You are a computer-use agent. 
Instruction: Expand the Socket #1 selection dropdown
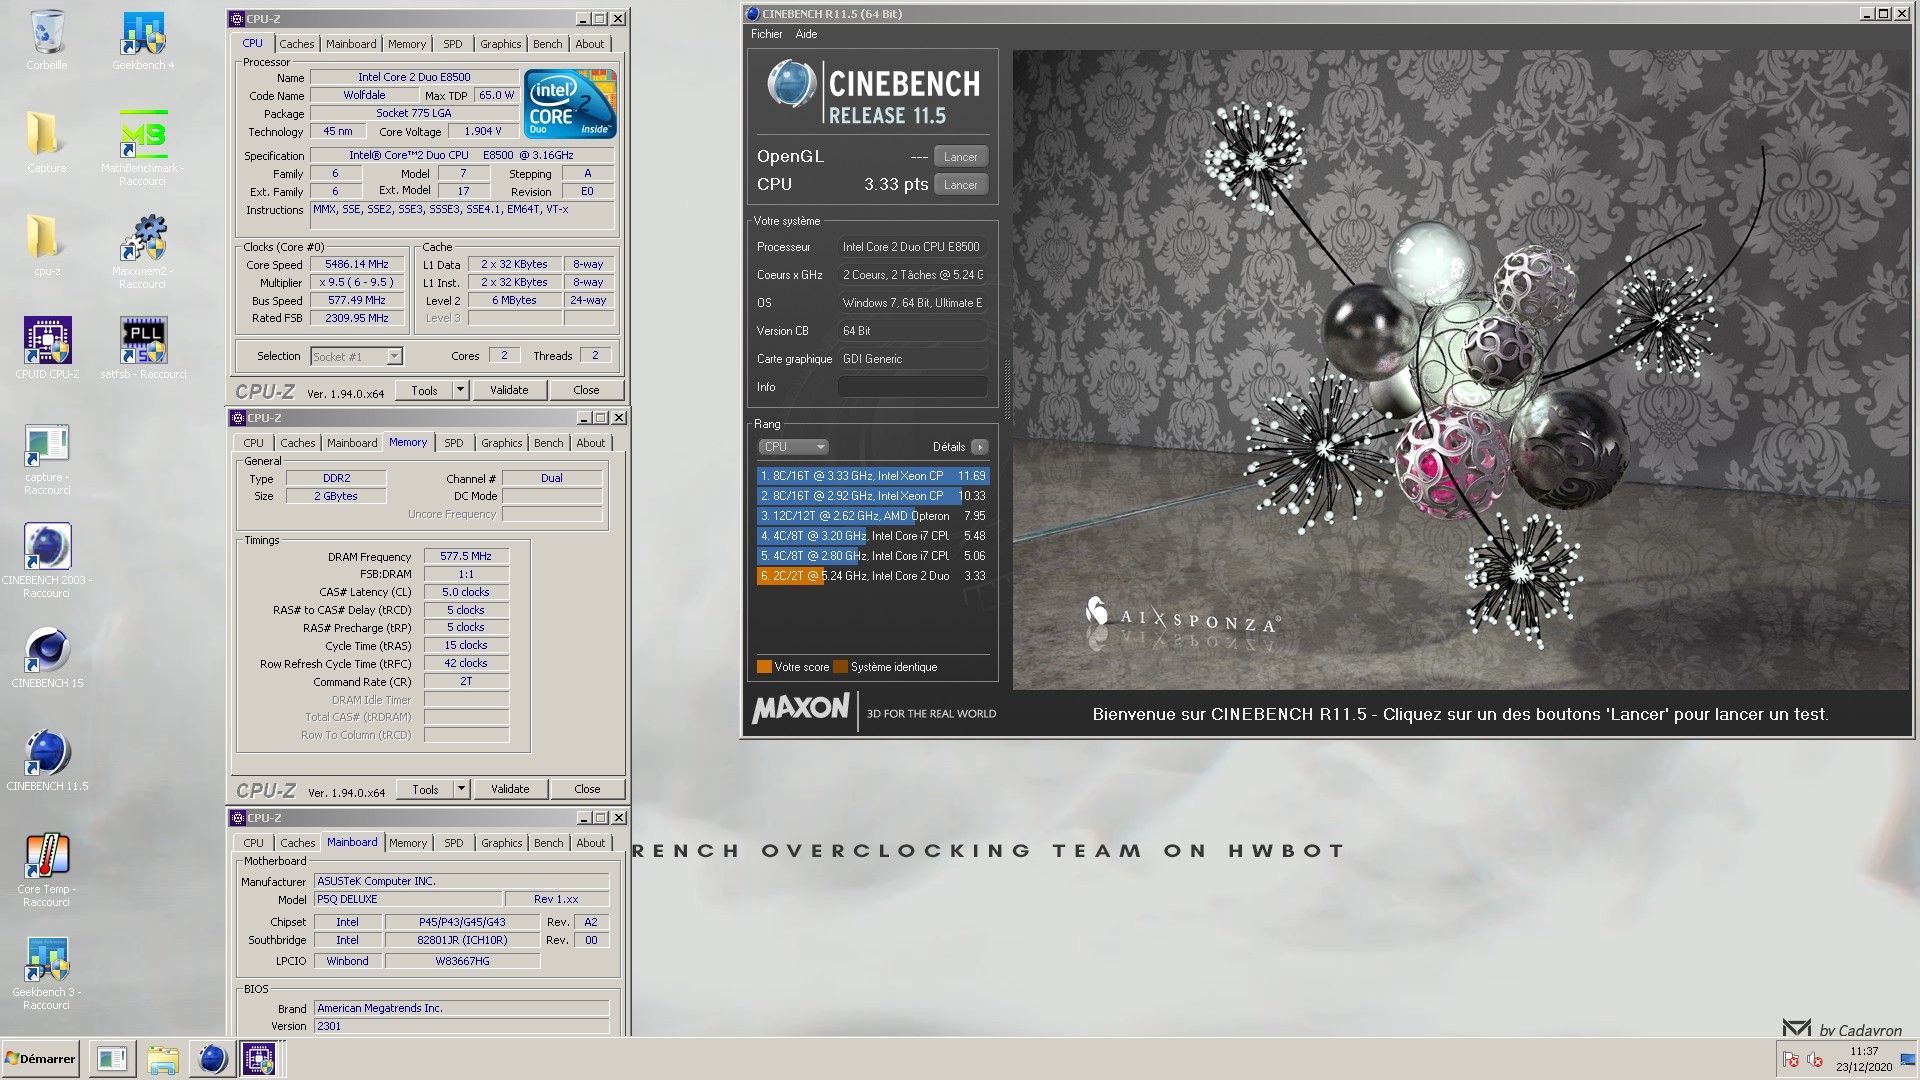coord(394,357)
